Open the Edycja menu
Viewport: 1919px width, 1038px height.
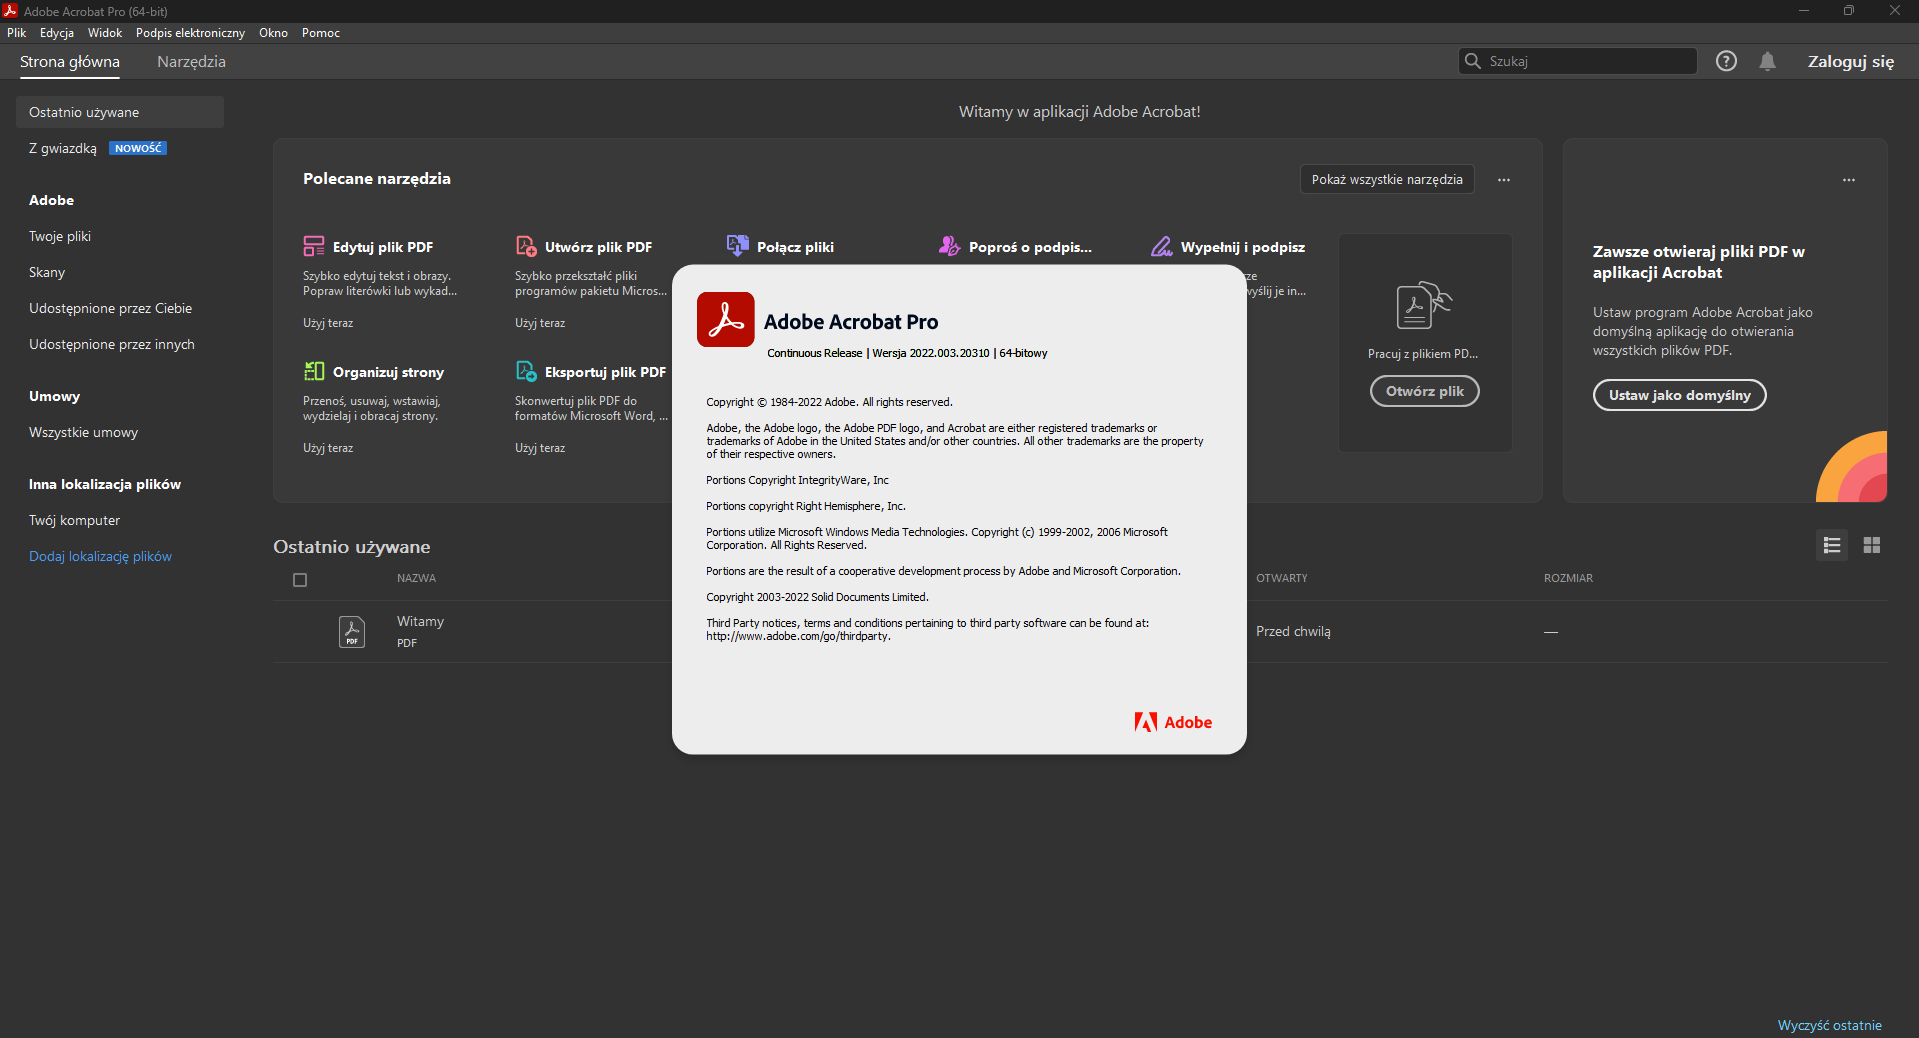coord(57,33)
